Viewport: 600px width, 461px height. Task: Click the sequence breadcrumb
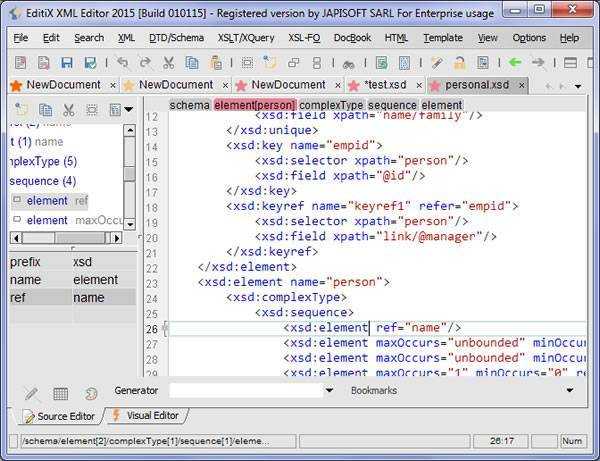(392, 105)
